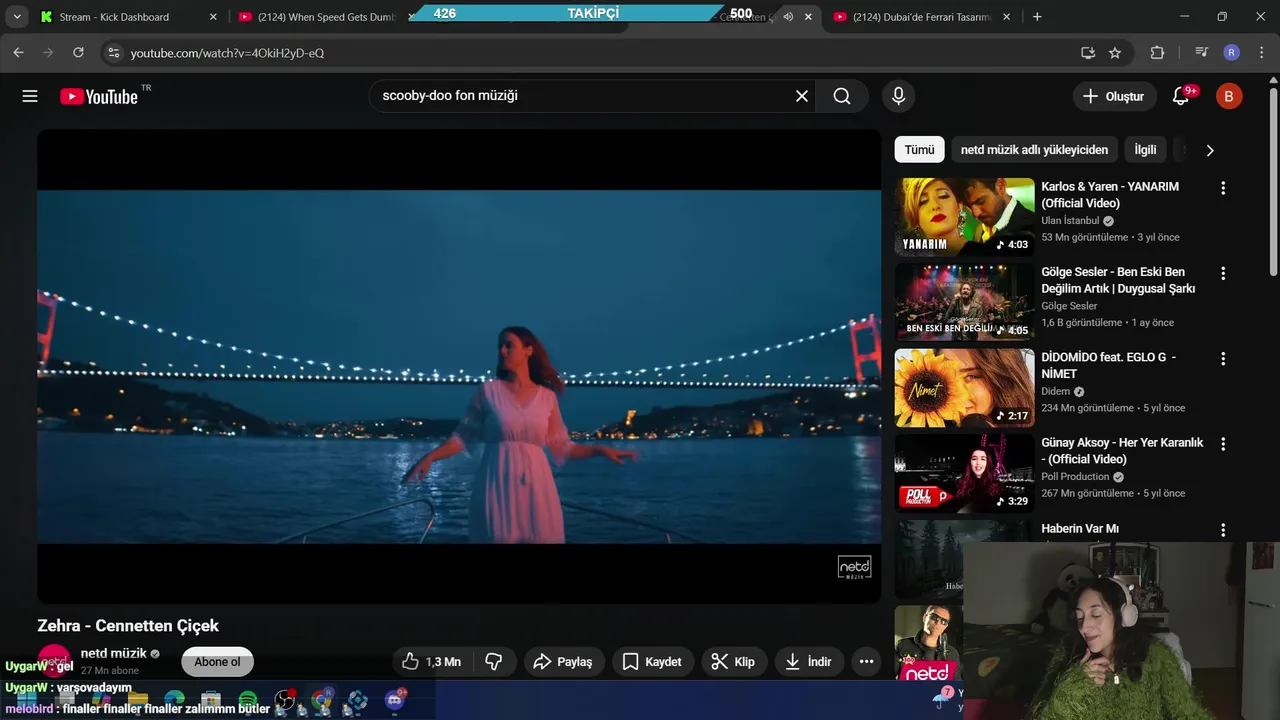
Task: Select netd müzik adlı yükleyiciden chip
Action: [1034, 150]
